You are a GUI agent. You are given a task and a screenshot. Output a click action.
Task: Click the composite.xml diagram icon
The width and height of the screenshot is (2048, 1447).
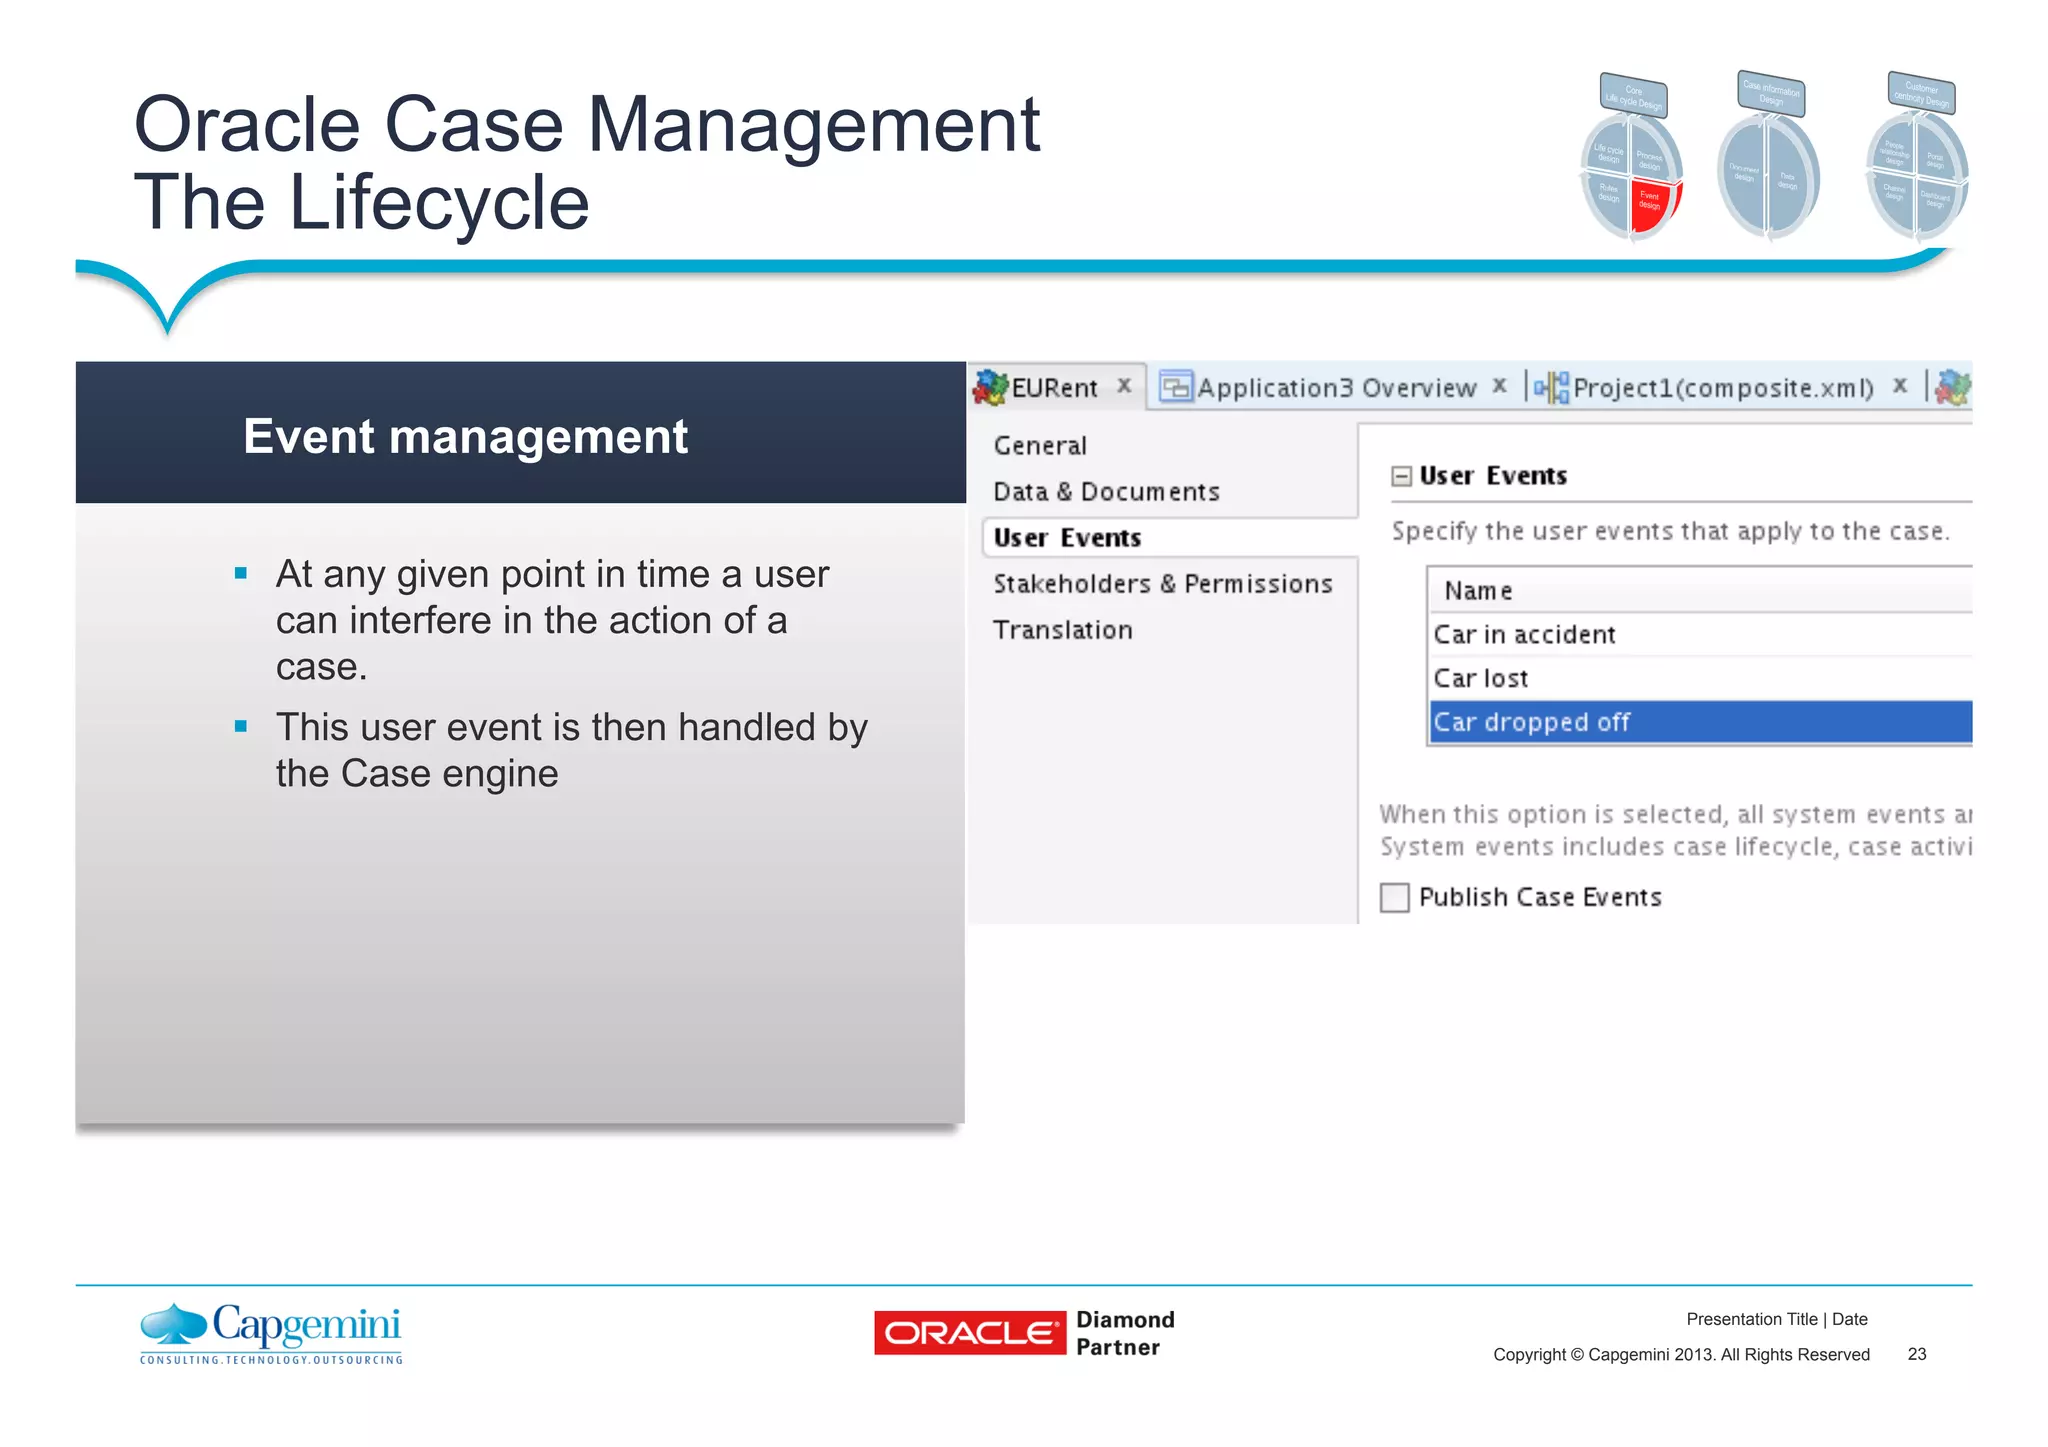point(1551,387)
